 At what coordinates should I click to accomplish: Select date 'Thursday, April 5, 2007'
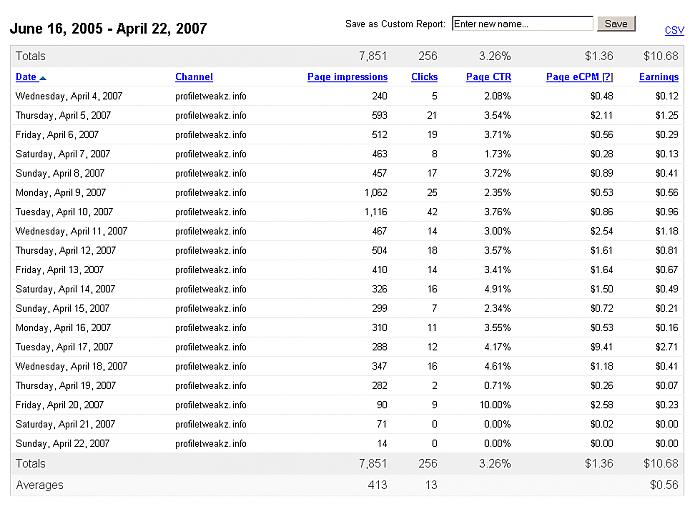tap(63, 115)
